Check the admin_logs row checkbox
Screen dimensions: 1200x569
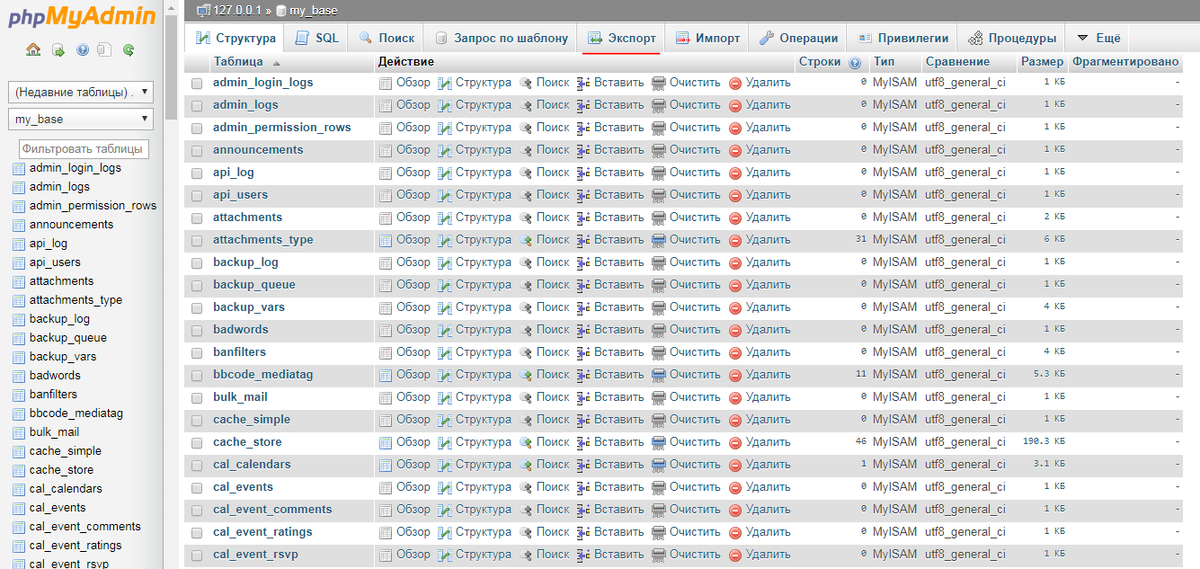196,105
